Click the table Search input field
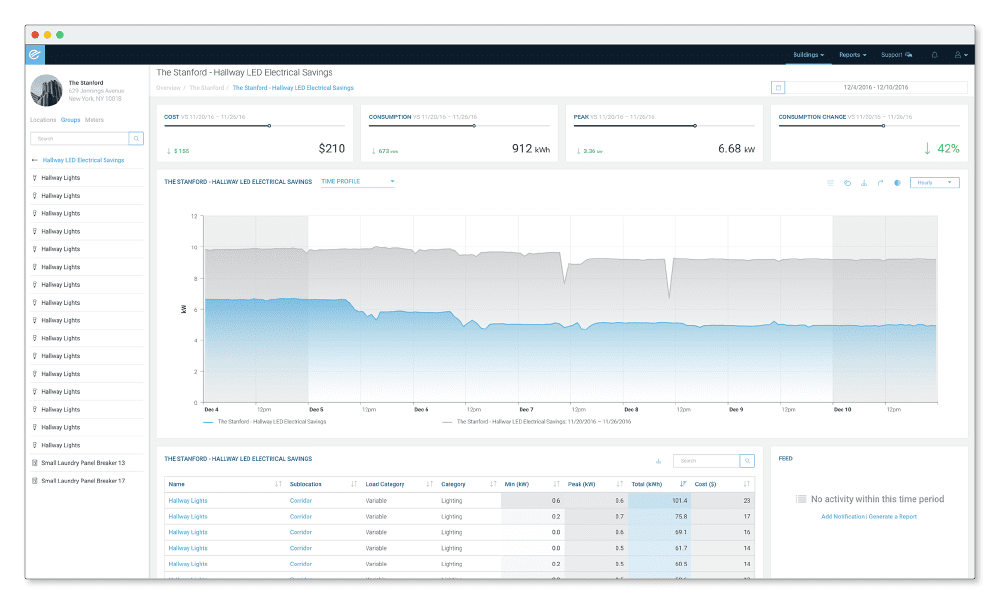 point(707,460)
